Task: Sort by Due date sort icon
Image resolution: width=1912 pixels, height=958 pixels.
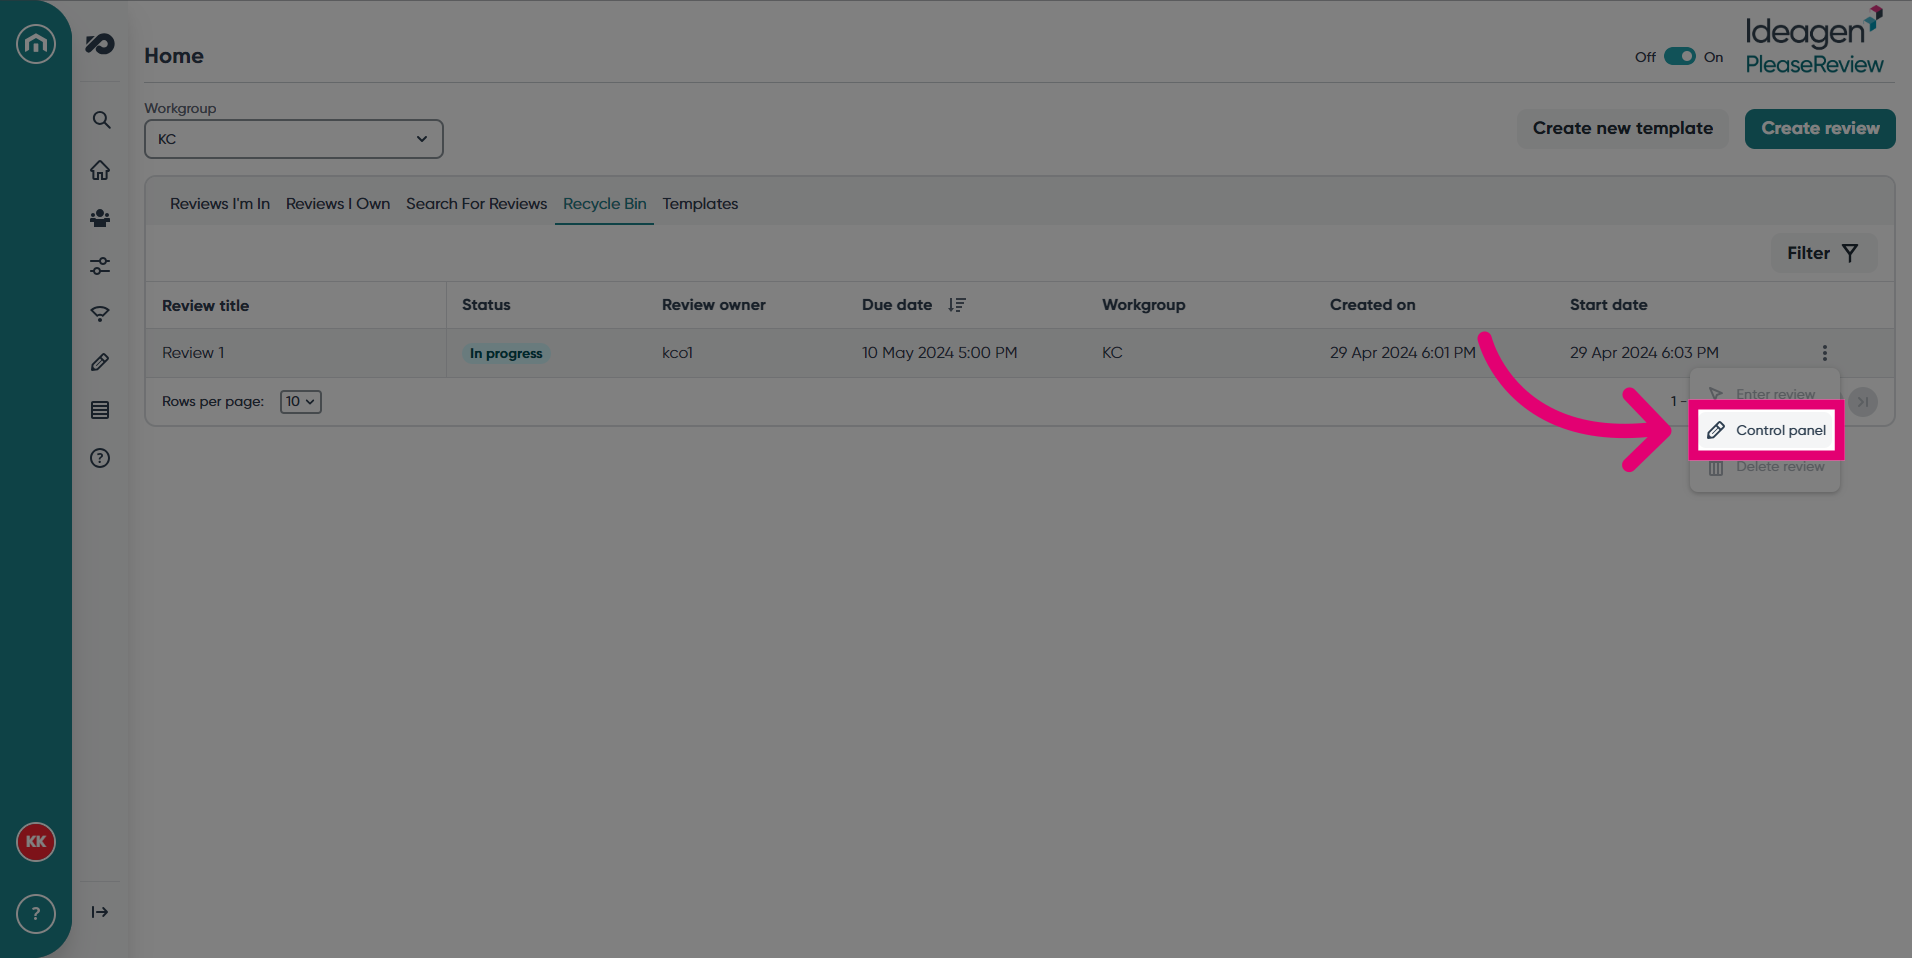Action: (957, 305)
